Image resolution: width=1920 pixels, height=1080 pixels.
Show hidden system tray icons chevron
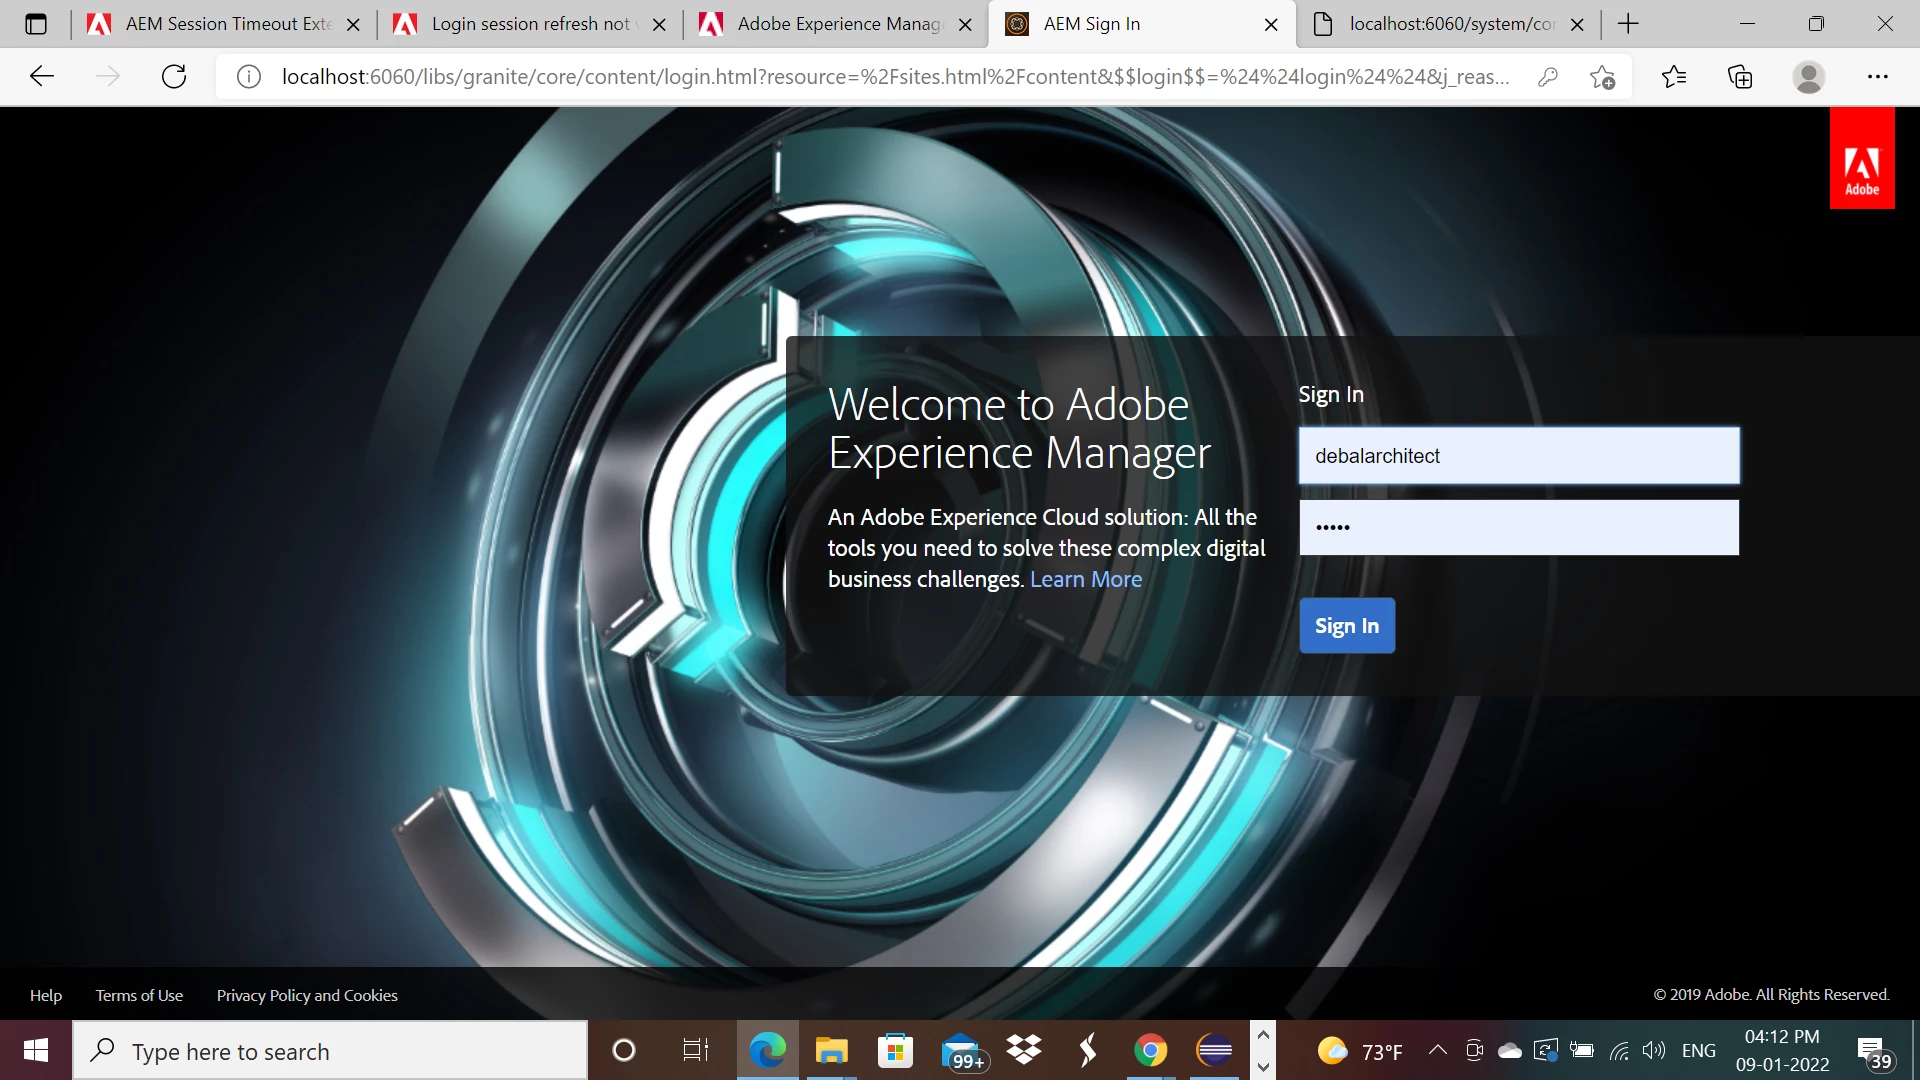(x=1437, y=1050)
